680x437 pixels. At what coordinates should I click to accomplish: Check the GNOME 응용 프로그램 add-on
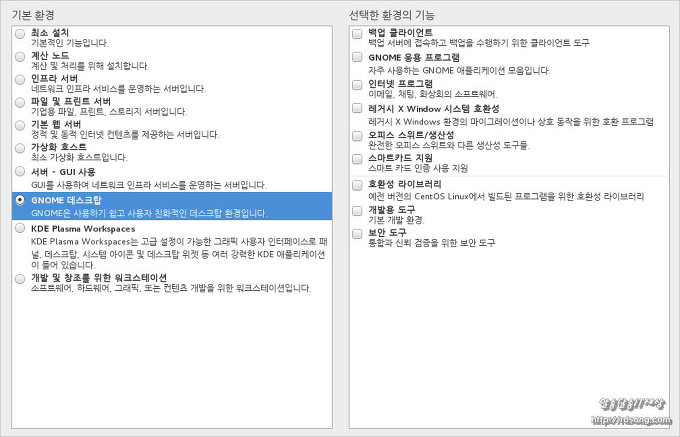pos(357,58)
